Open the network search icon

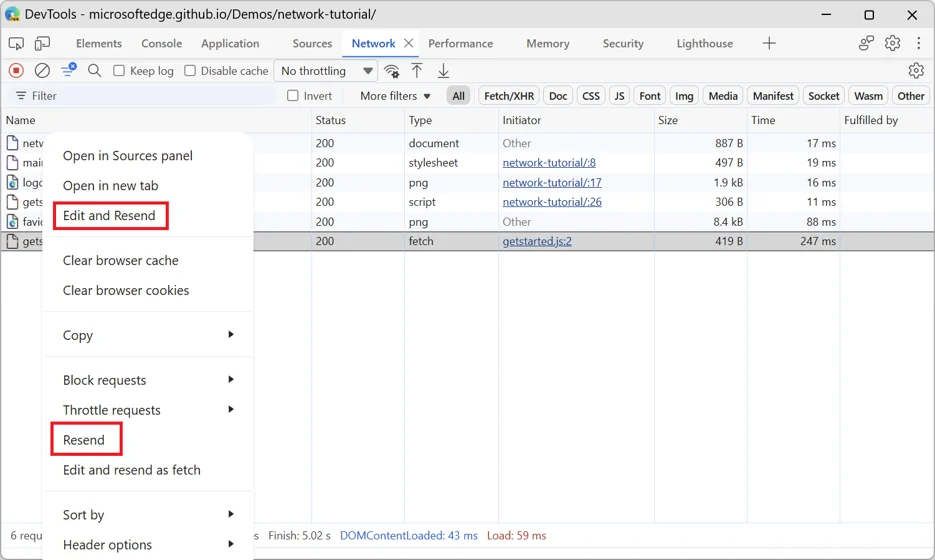[x=94, y=71]
